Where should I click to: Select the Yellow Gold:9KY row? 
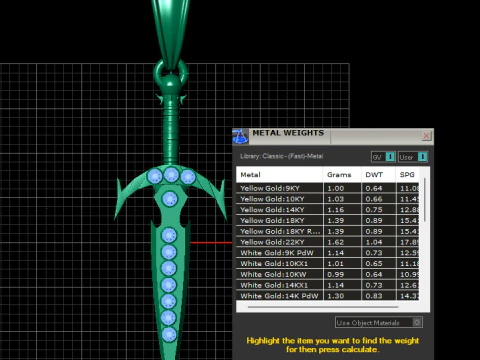328,188
